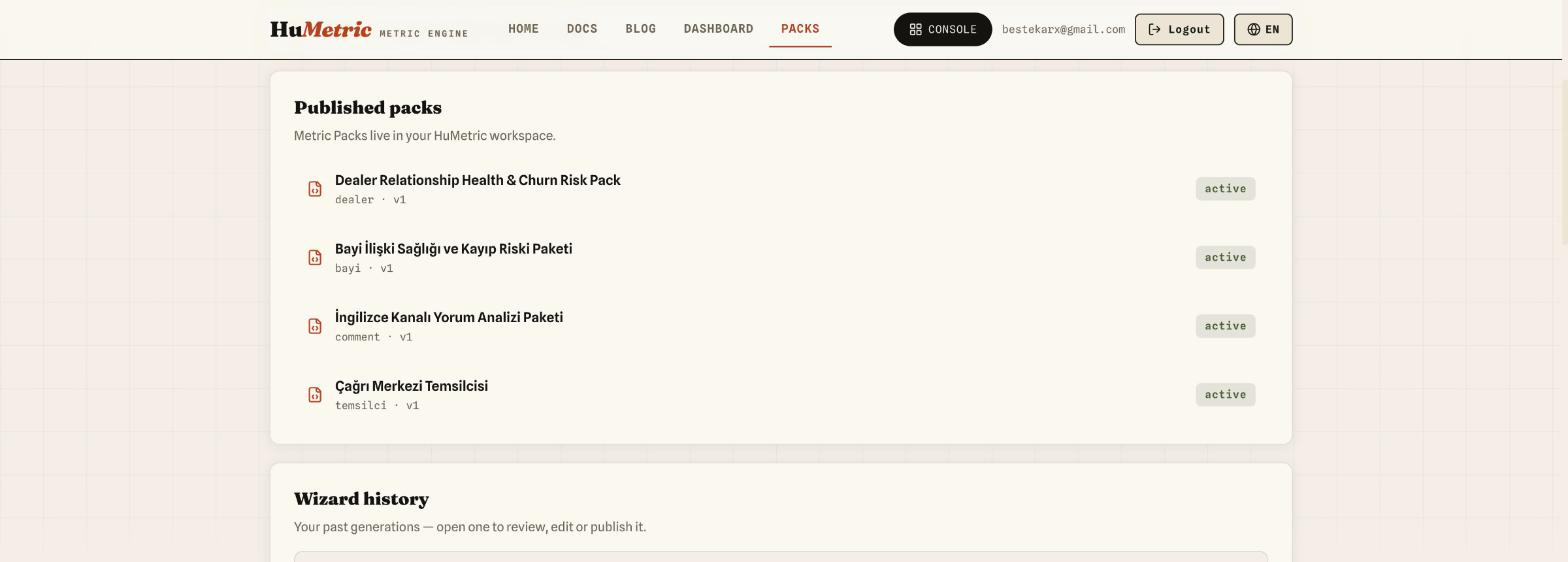Open the DOCS nav item
Image resolution: width=1568 pixels, height=562 pixels.
tap(582, 29)
